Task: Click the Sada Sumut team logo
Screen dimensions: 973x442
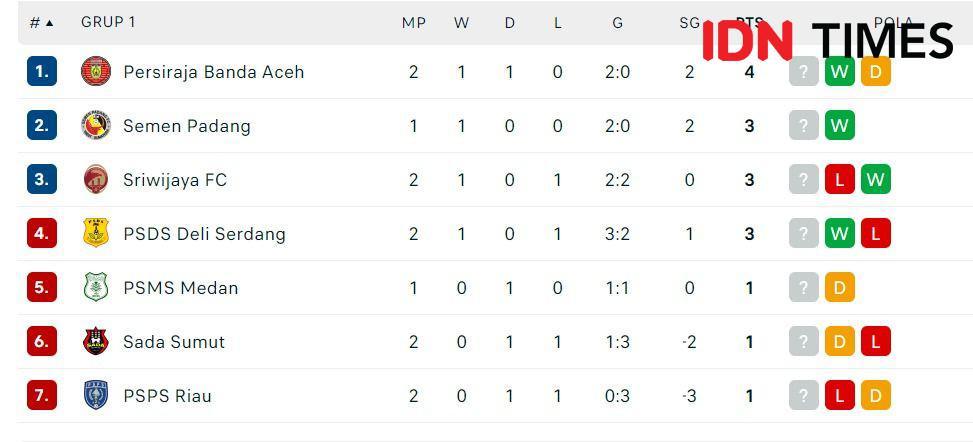Action: click(x=96, y=341)
